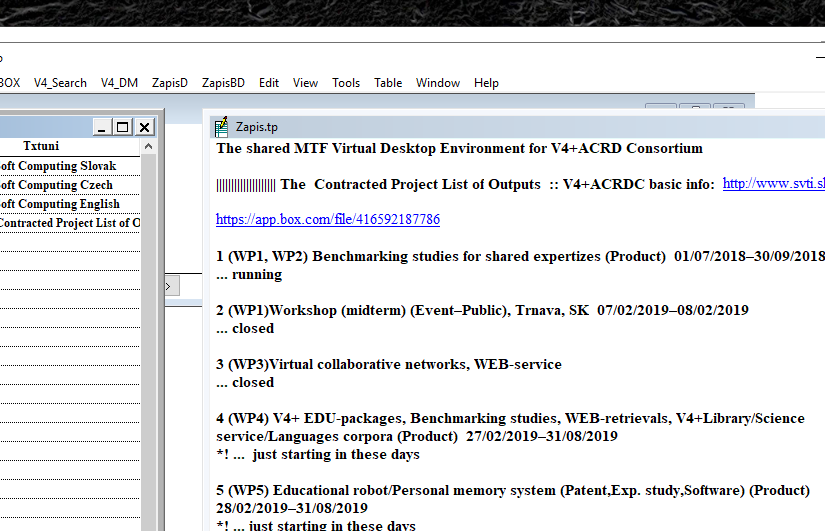Screen dimensions: 825x531
Task: Open the Table menu
Action: pyautogui.click(x=388, y=83)
